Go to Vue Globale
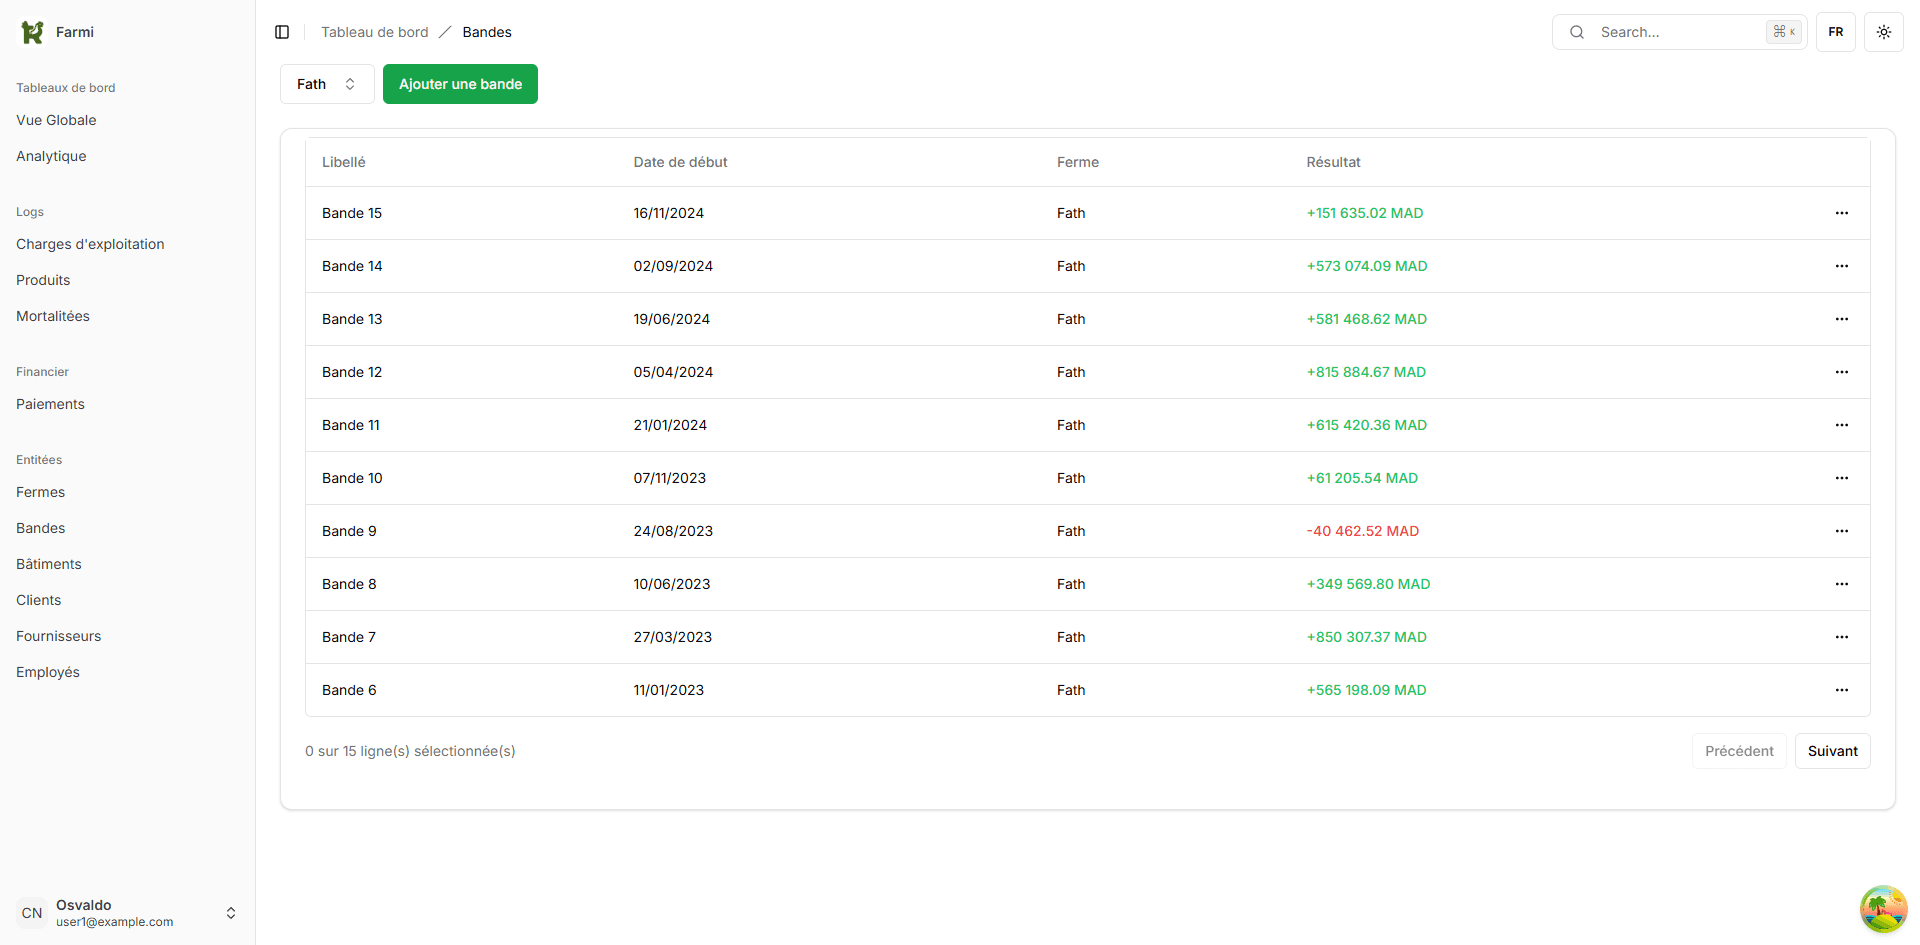This screenshot has height=945, width=1920. (x=56, y=120)
